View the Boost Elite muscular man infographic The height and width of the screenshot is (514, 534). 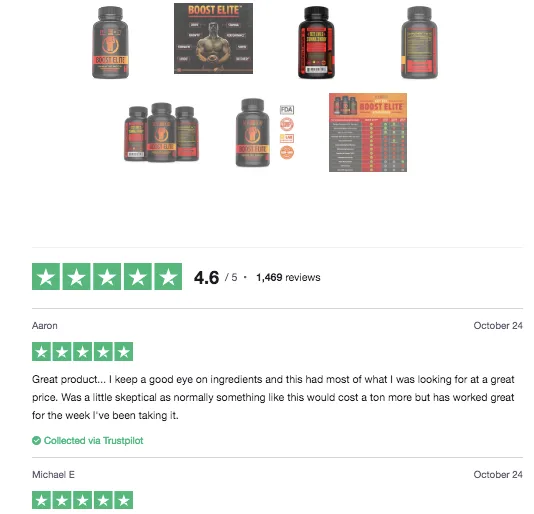coord(214,38)
